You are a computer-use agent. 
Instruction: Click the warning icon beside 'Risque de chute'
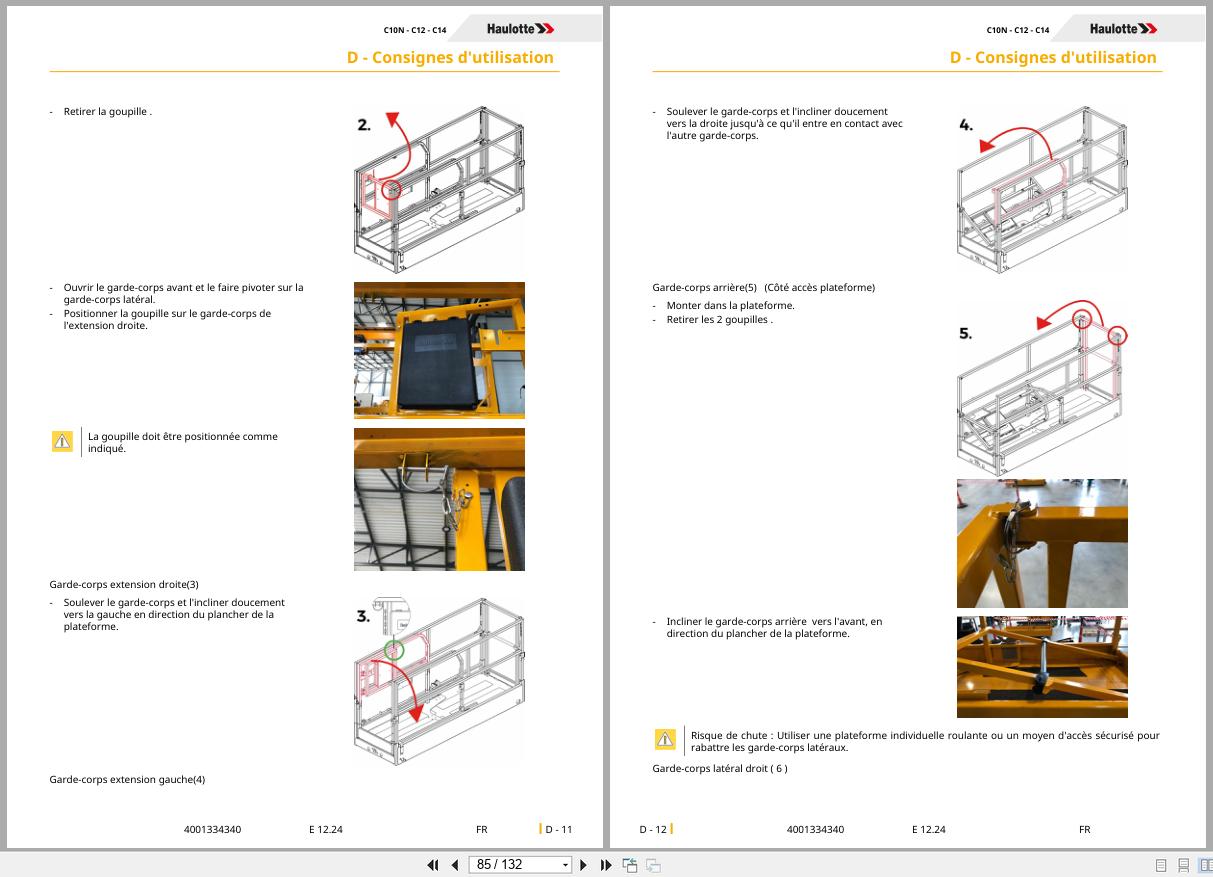pyautogui.click(x=665, y=739)
